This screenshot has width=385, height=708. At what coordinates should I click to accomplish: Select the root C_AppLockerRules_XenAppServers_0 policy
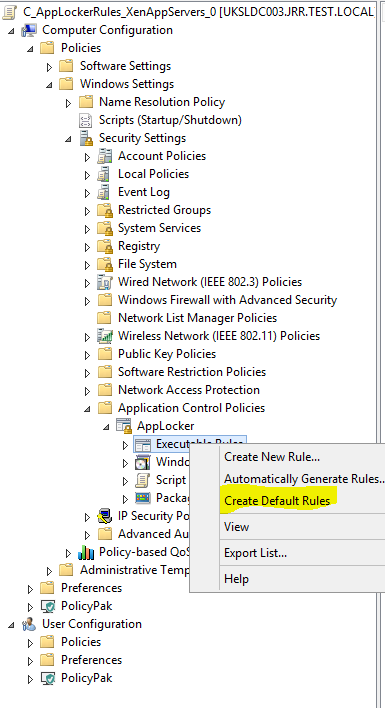tap(199, 12)
